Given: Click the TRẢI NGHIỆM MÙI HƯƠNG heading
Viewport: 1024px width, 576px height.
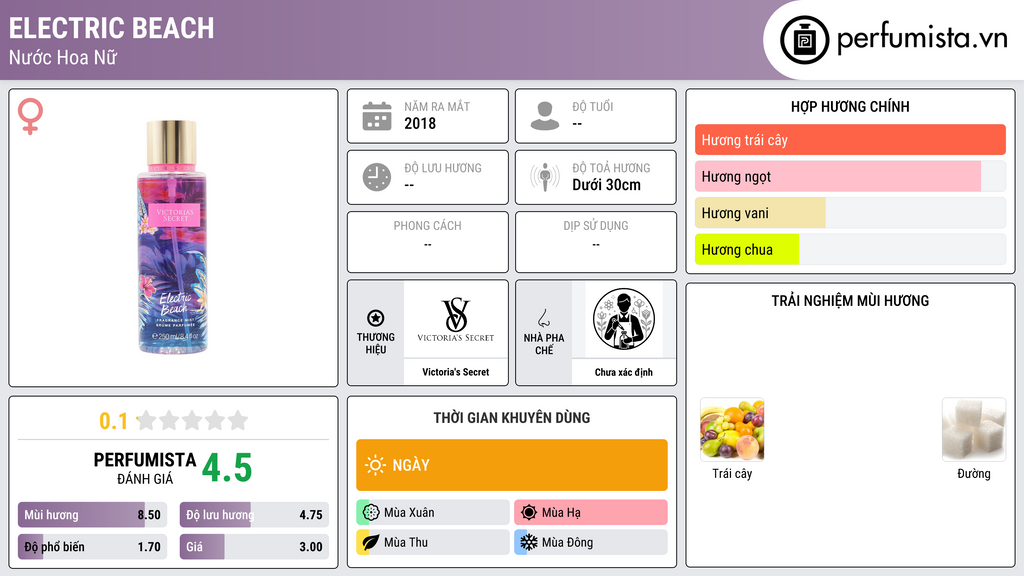Looking at the screenshot, I should coord(850,300).
